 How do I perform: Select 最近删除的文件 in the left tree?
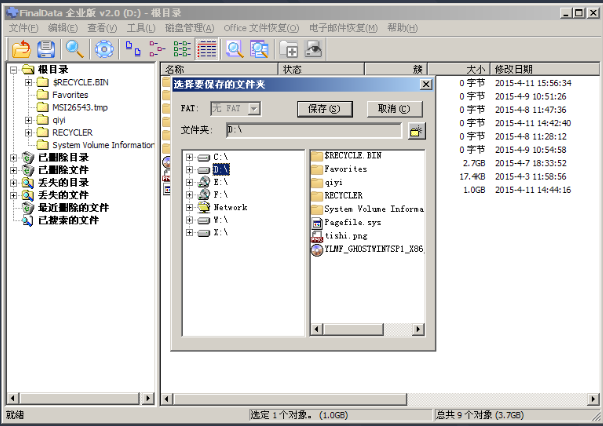(73, 208)
